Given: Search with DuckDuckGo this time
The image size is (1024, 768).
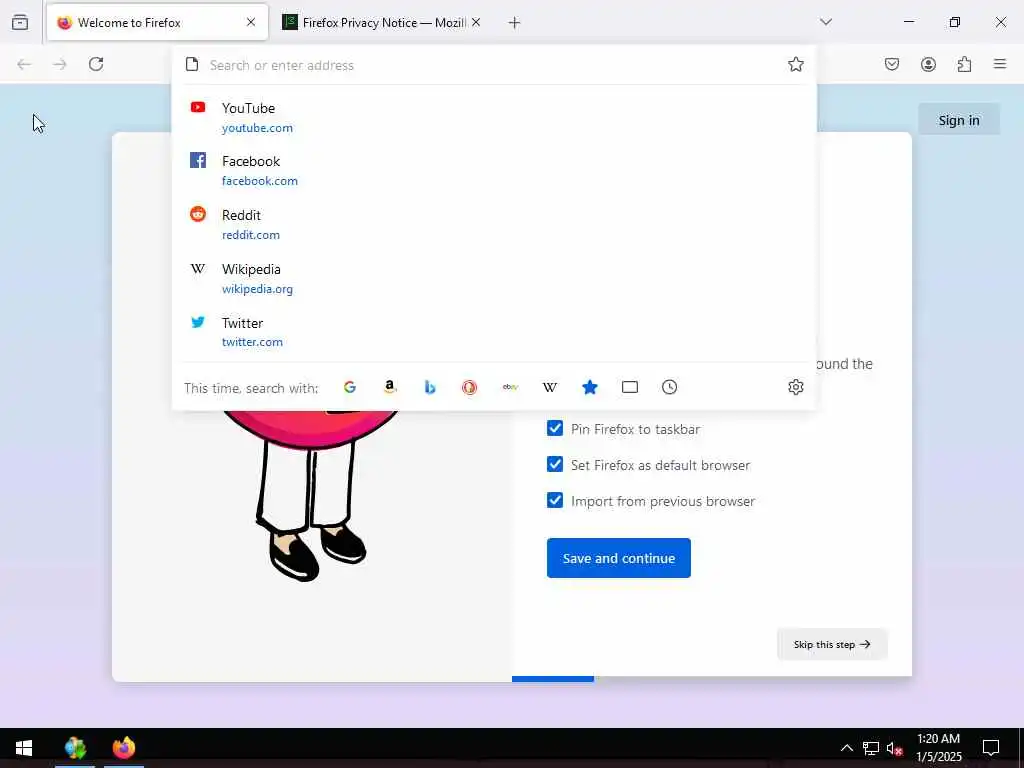Looking at the screenshot, I should click(x=470, y=387).
